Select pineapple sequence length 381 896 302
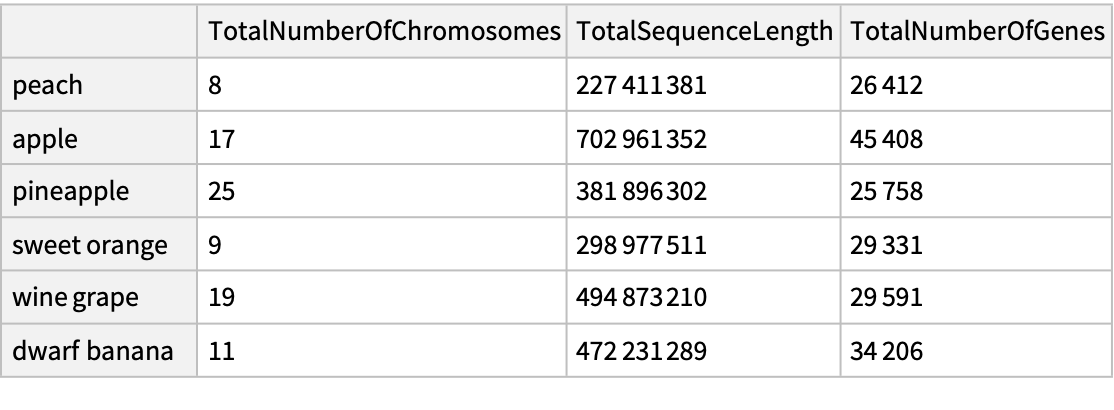The width and height of the screenshot is (1114, 410). [x=642, y=191]
